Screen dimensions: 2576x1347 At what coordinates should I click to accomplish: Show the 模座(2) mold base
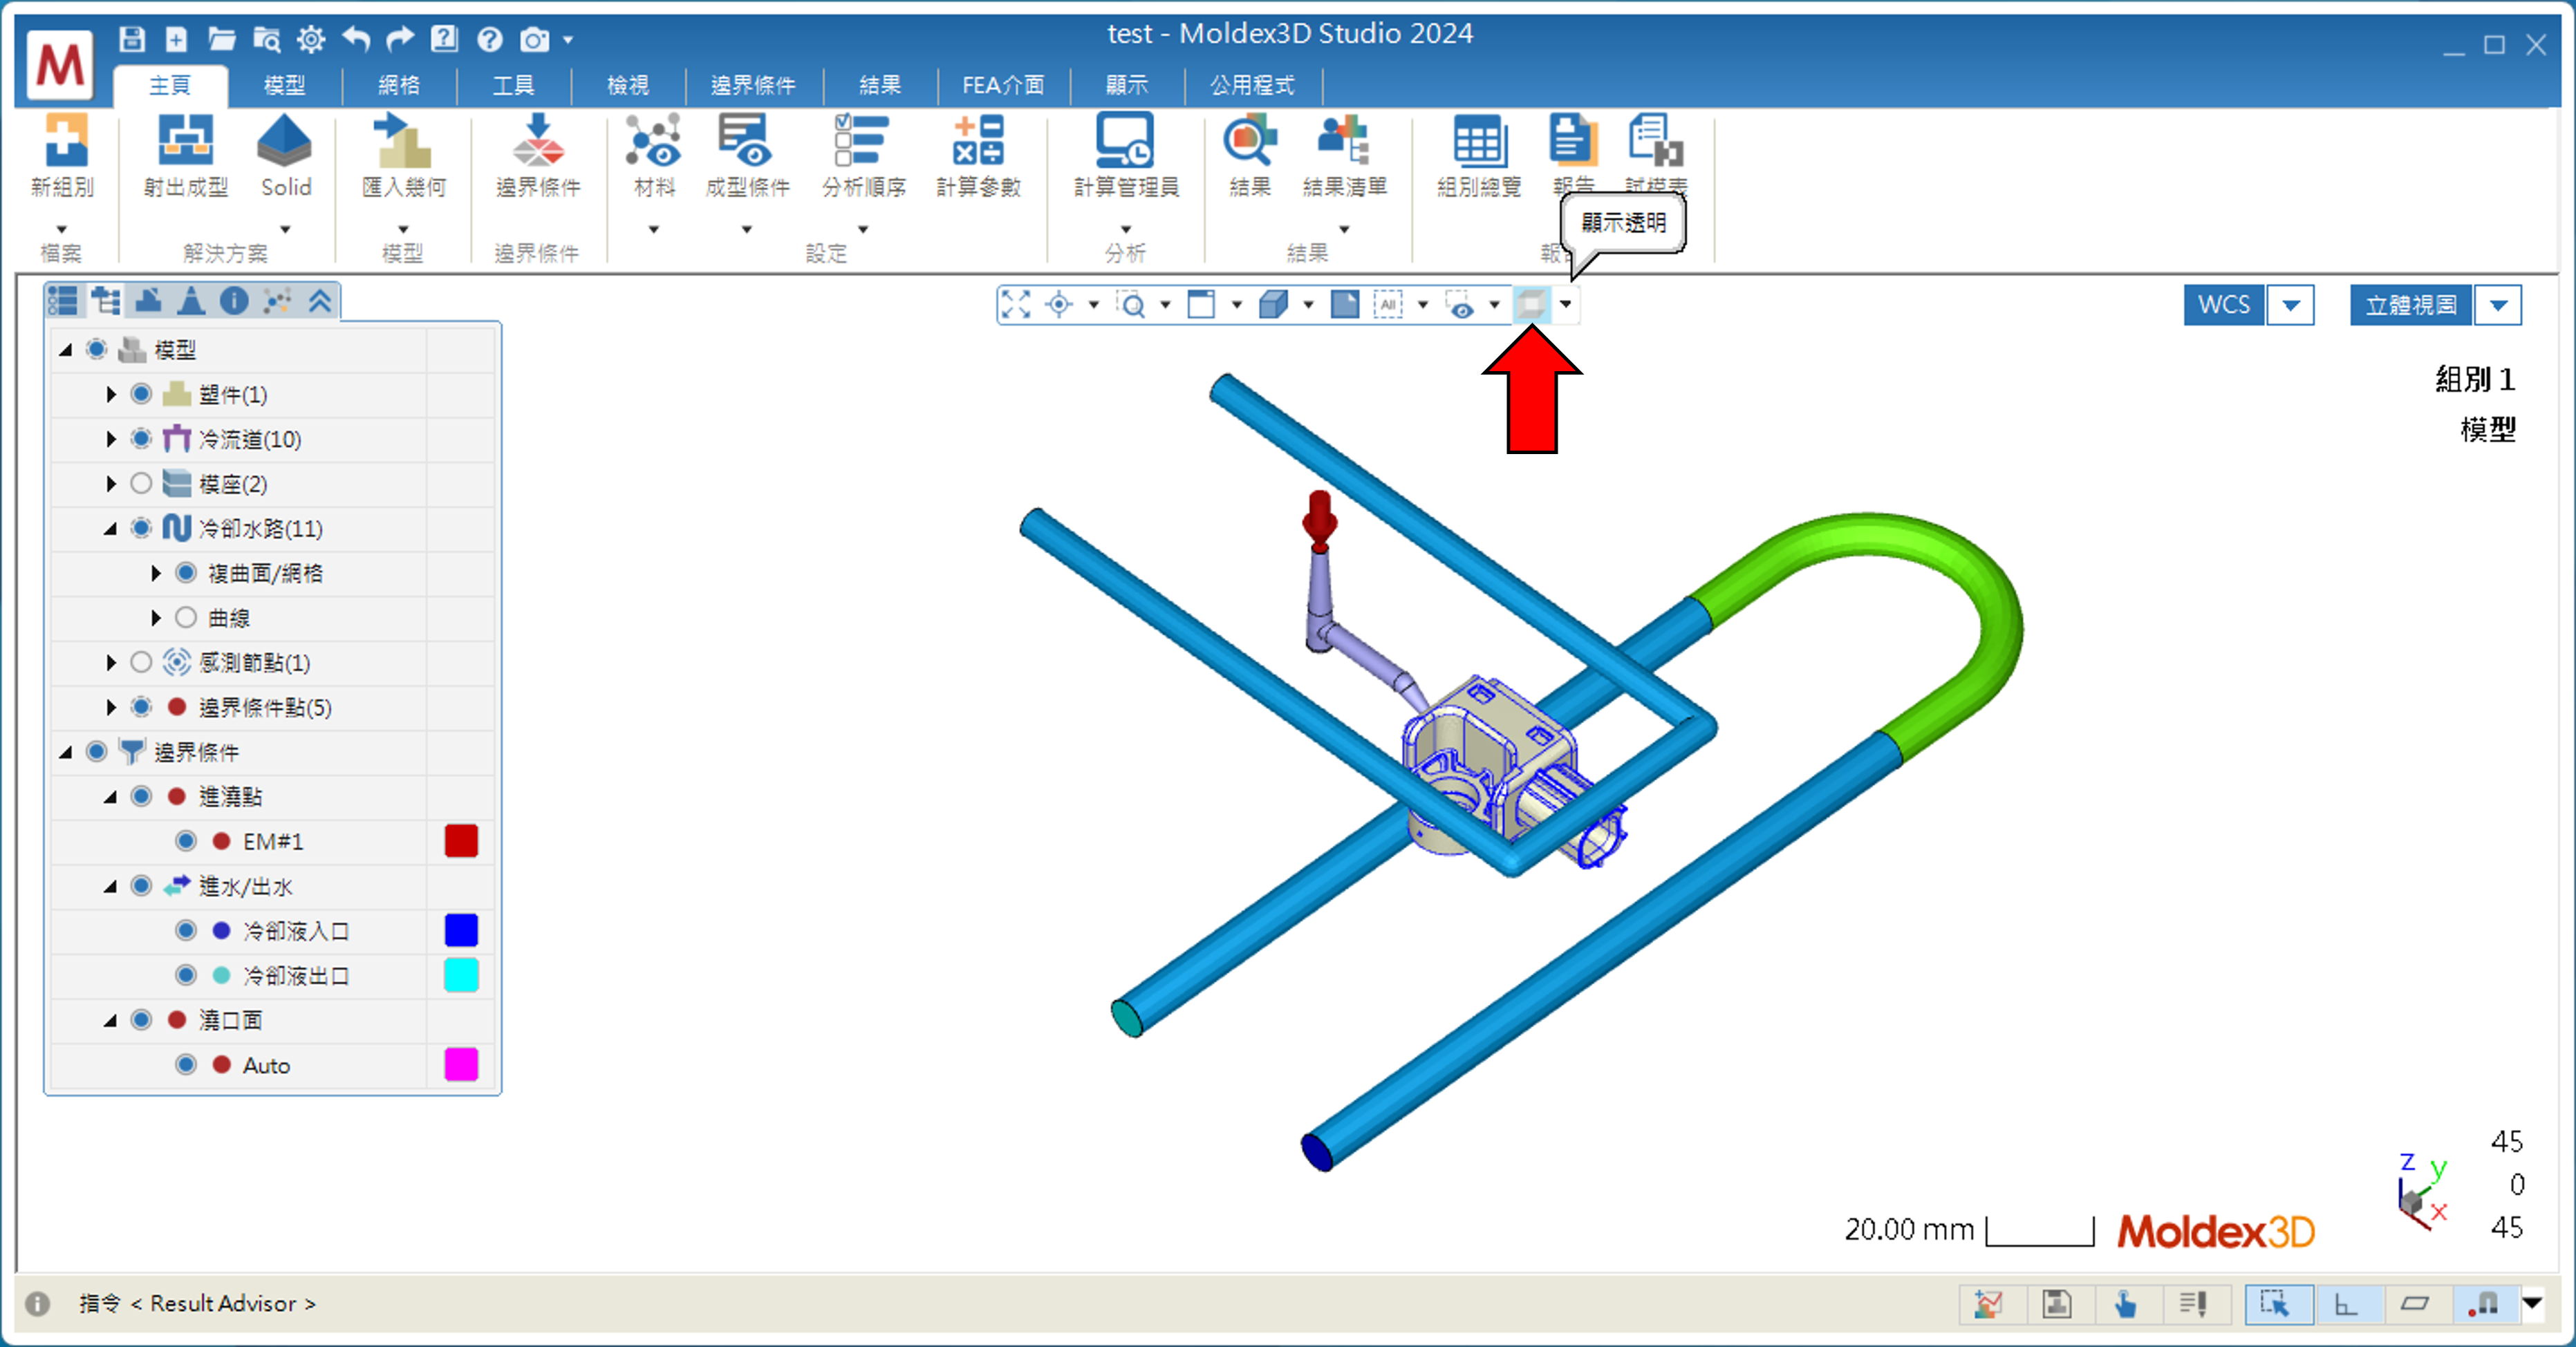click(x=141, y=484)
